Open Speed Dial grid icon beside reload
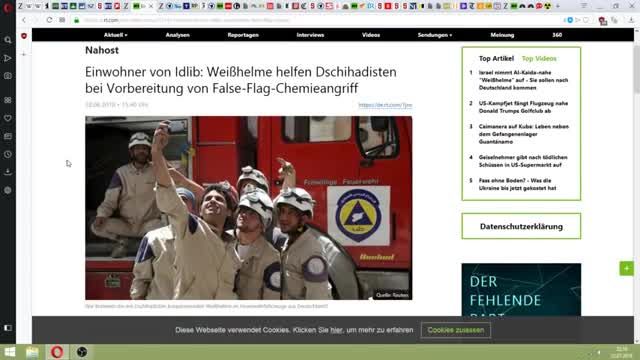Image resolution: width=640 pixels, height=360 pixels. click(x=62, y=20)
